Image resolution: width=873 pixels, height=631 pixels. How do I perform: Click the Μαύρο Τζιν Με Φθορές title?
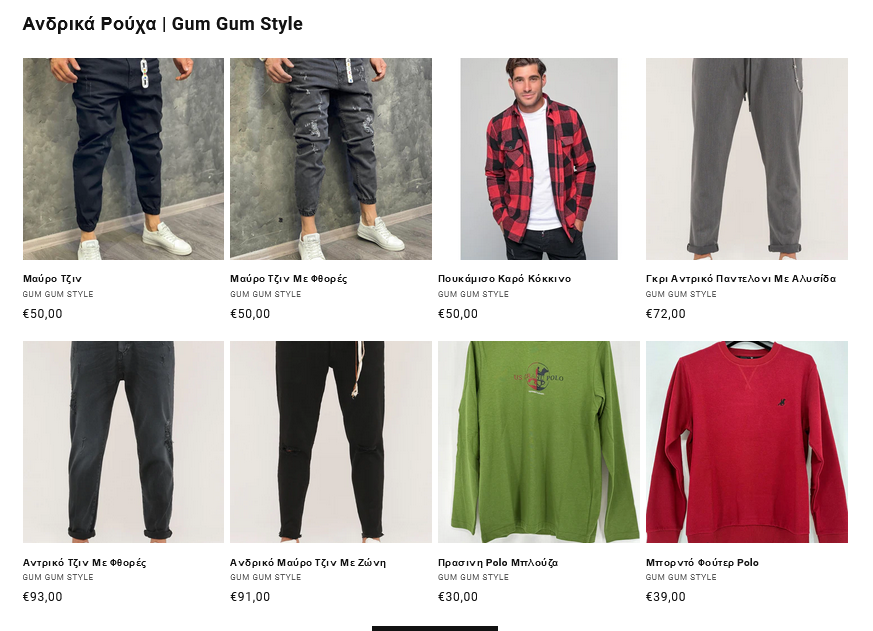288,278
